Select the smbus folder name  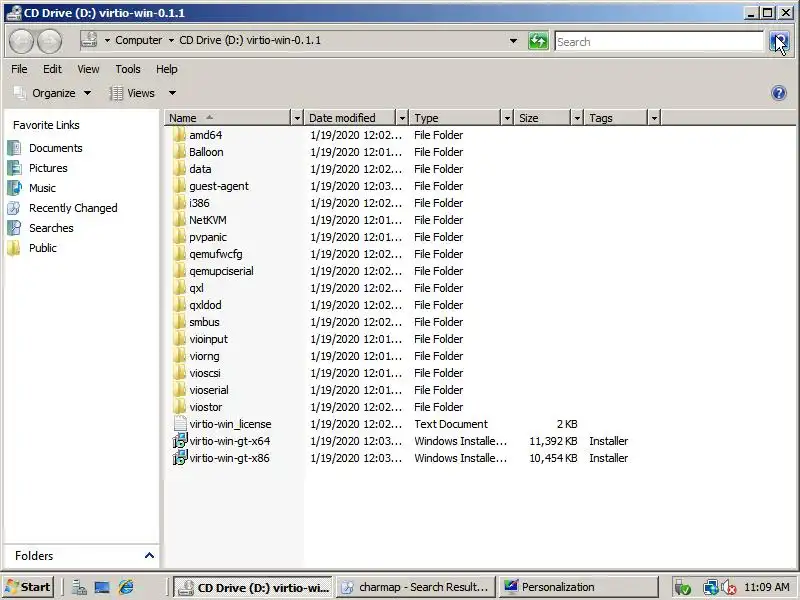click(204, 322)
